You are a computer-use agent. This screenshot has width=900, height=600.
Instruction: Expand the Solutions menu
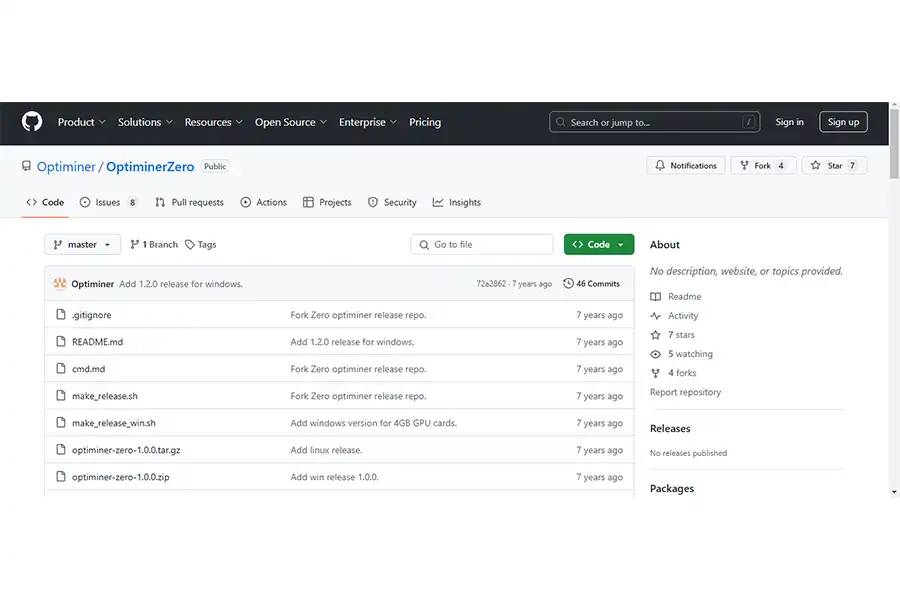145,122
